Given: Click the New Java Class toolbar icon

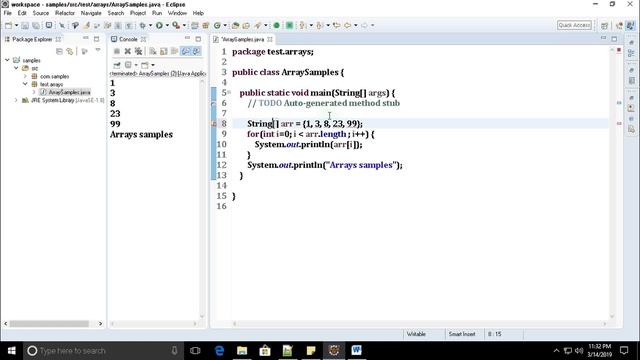Looking at the screenshot, I should point(217,25).
